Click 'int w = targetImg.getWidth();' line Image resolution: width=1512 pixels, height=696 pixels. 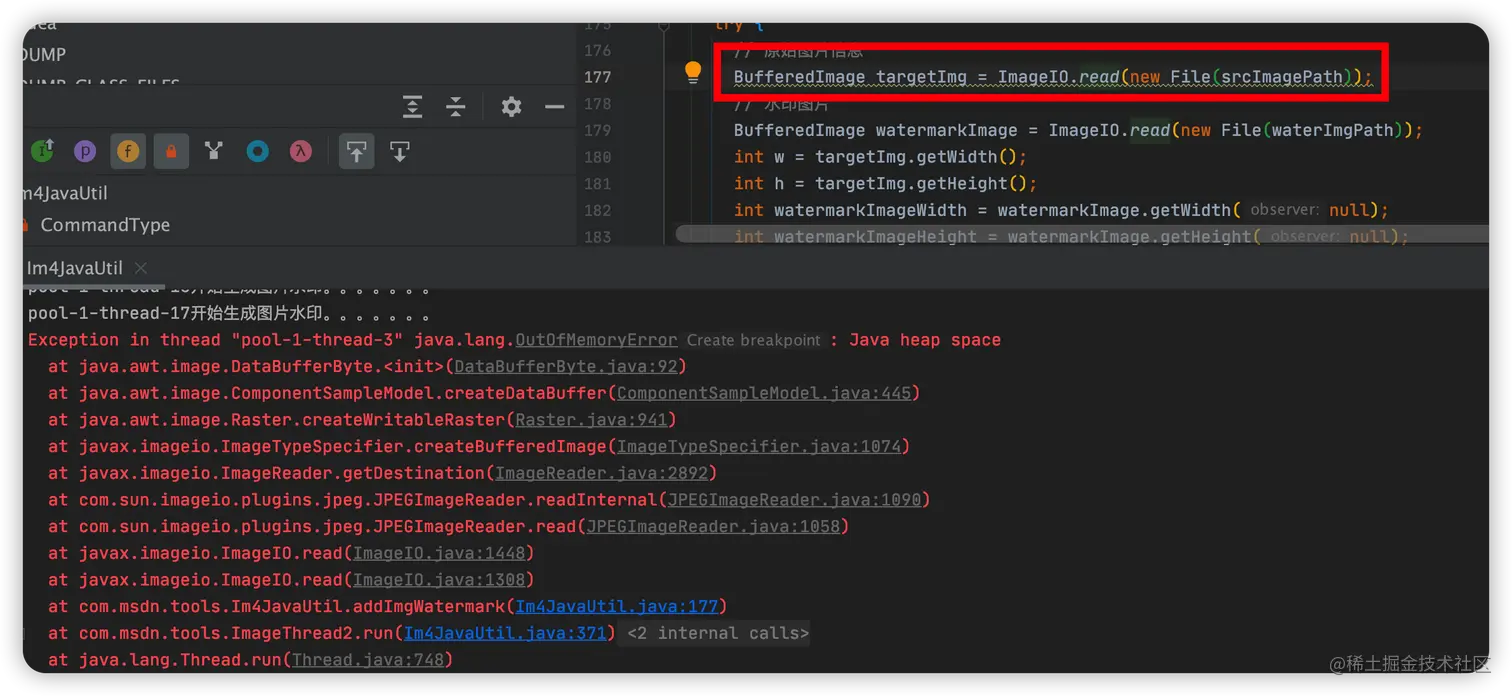point(881,157)
